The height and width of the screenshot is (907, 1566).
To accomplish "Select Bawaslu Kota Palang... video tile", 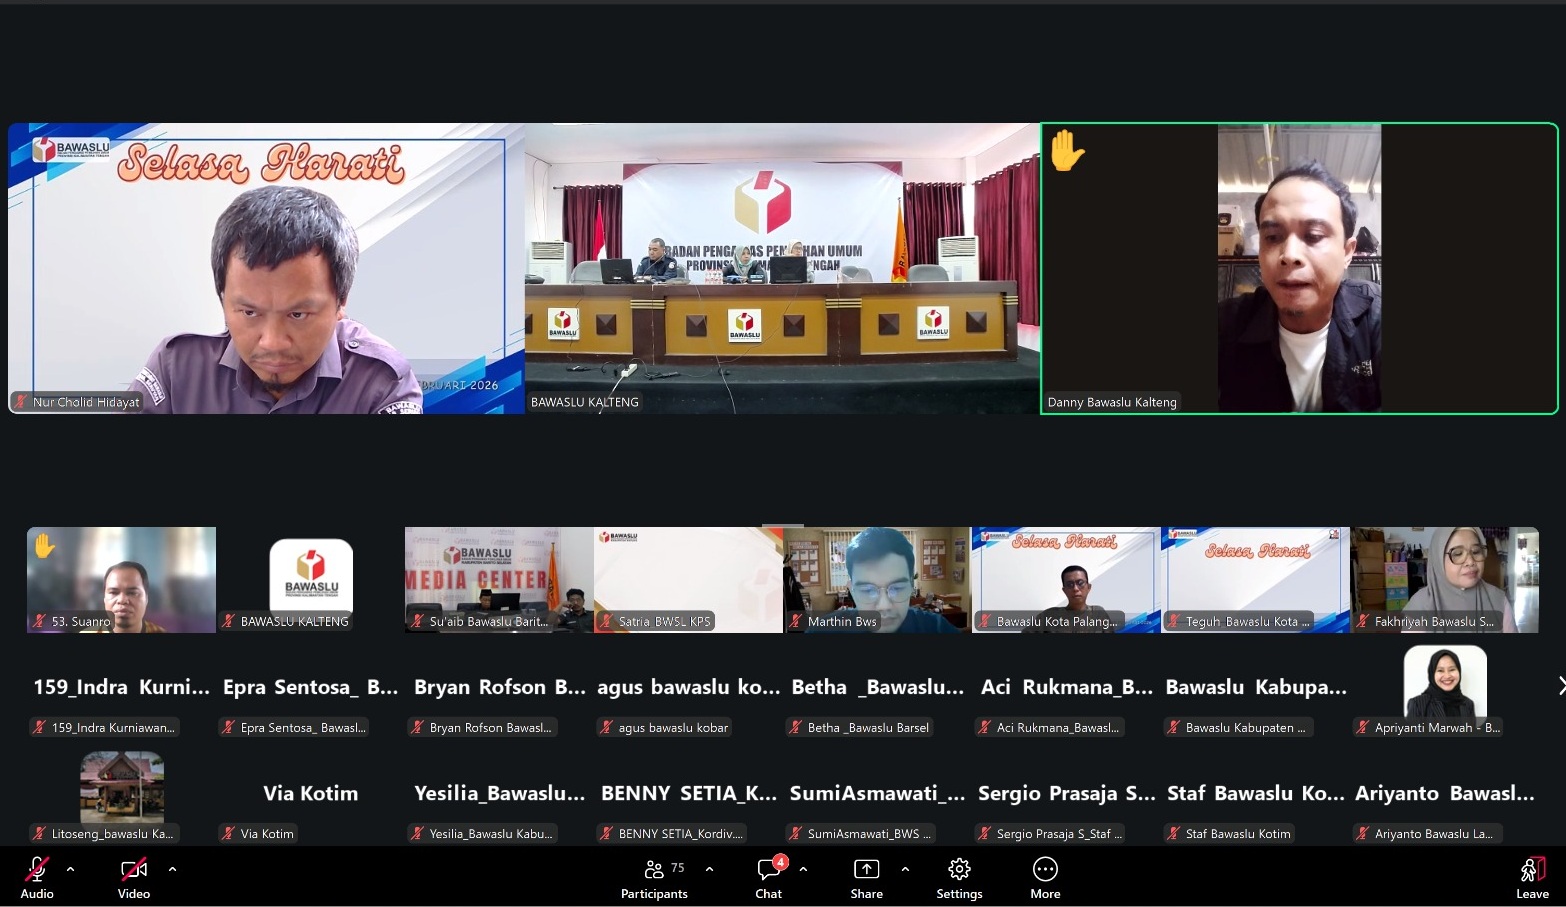I will [1066, 580].
